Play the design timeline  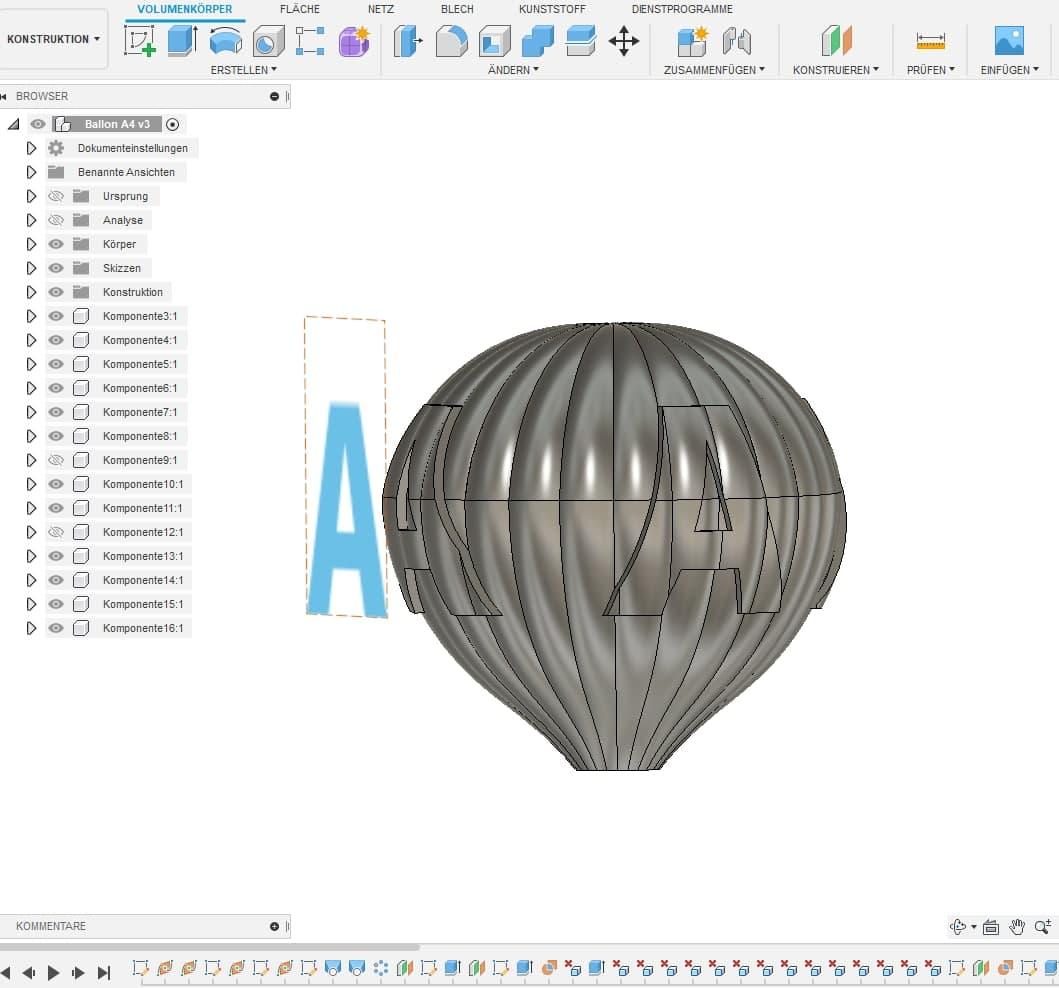click(53, 973)
